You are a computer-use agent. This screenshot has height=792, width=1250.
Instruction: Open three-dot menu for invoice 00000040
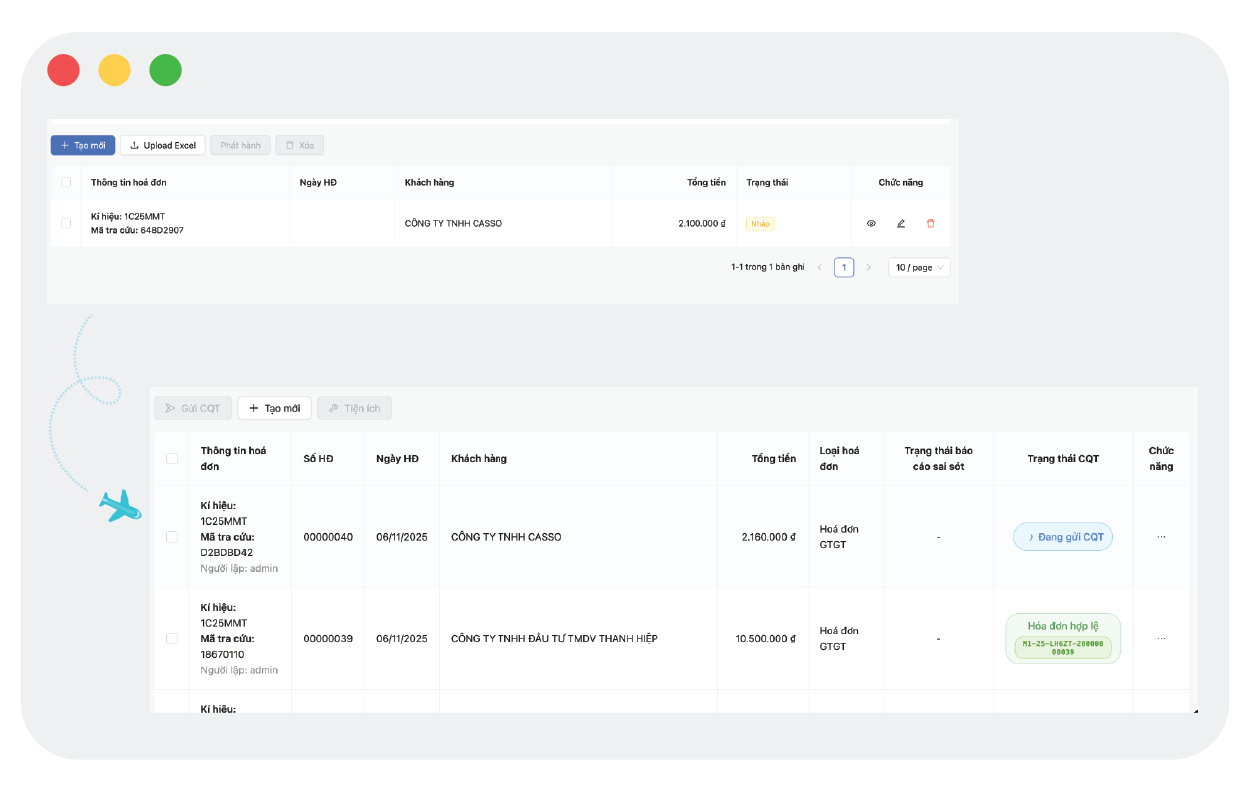click(x=1161, y=537)
